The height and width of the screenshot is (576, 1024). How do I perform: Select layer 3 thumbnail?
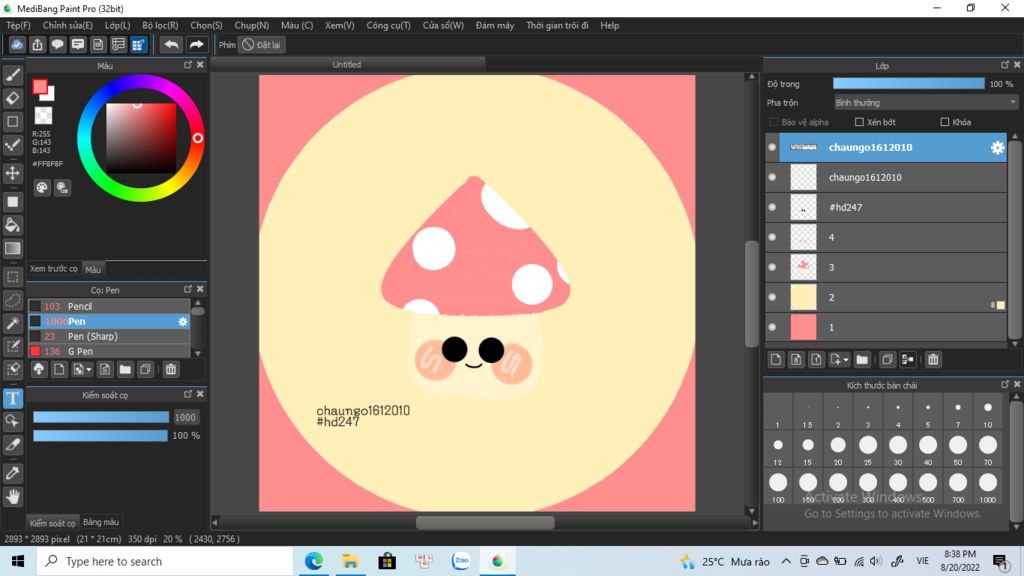point(803,267)
